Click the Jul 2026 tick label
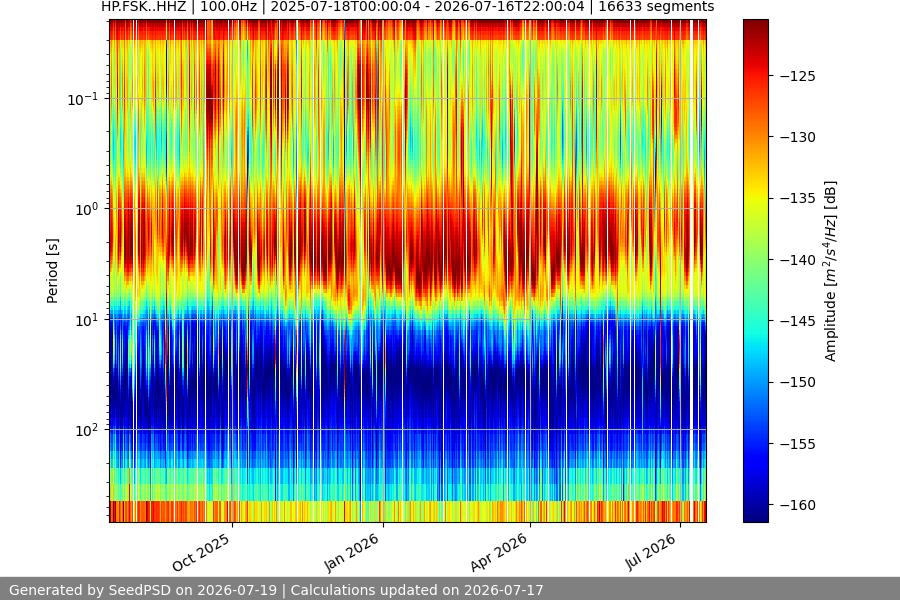Screen dimensions: 900x600 651,552
